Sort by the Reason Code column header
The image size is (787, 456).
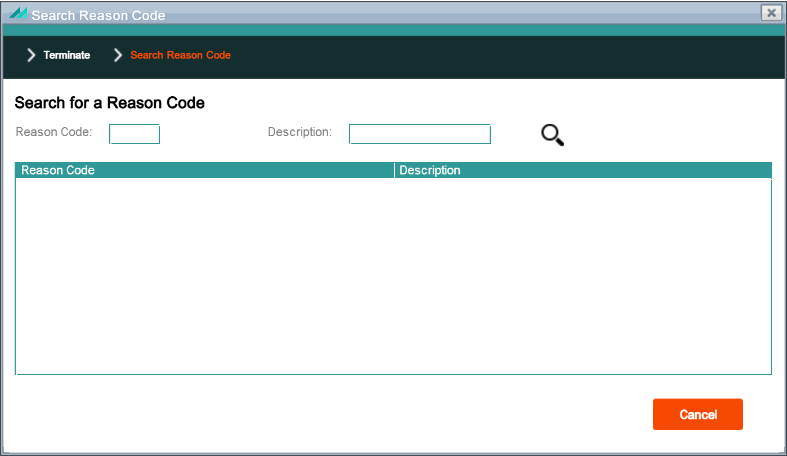[205, 170]
